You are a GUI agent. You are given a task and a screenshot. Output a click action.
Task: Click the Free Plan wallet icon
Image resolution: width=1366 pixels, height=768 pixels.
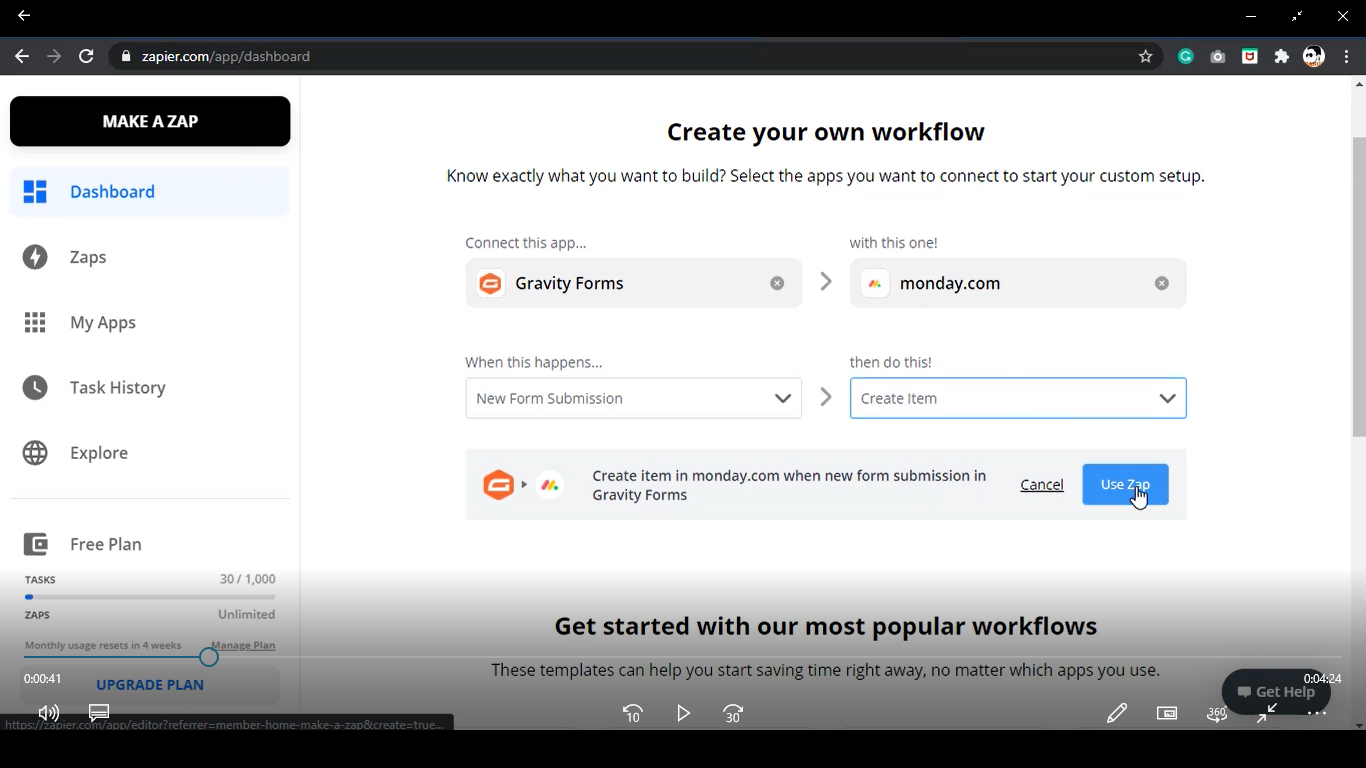[x=35, y=544]
